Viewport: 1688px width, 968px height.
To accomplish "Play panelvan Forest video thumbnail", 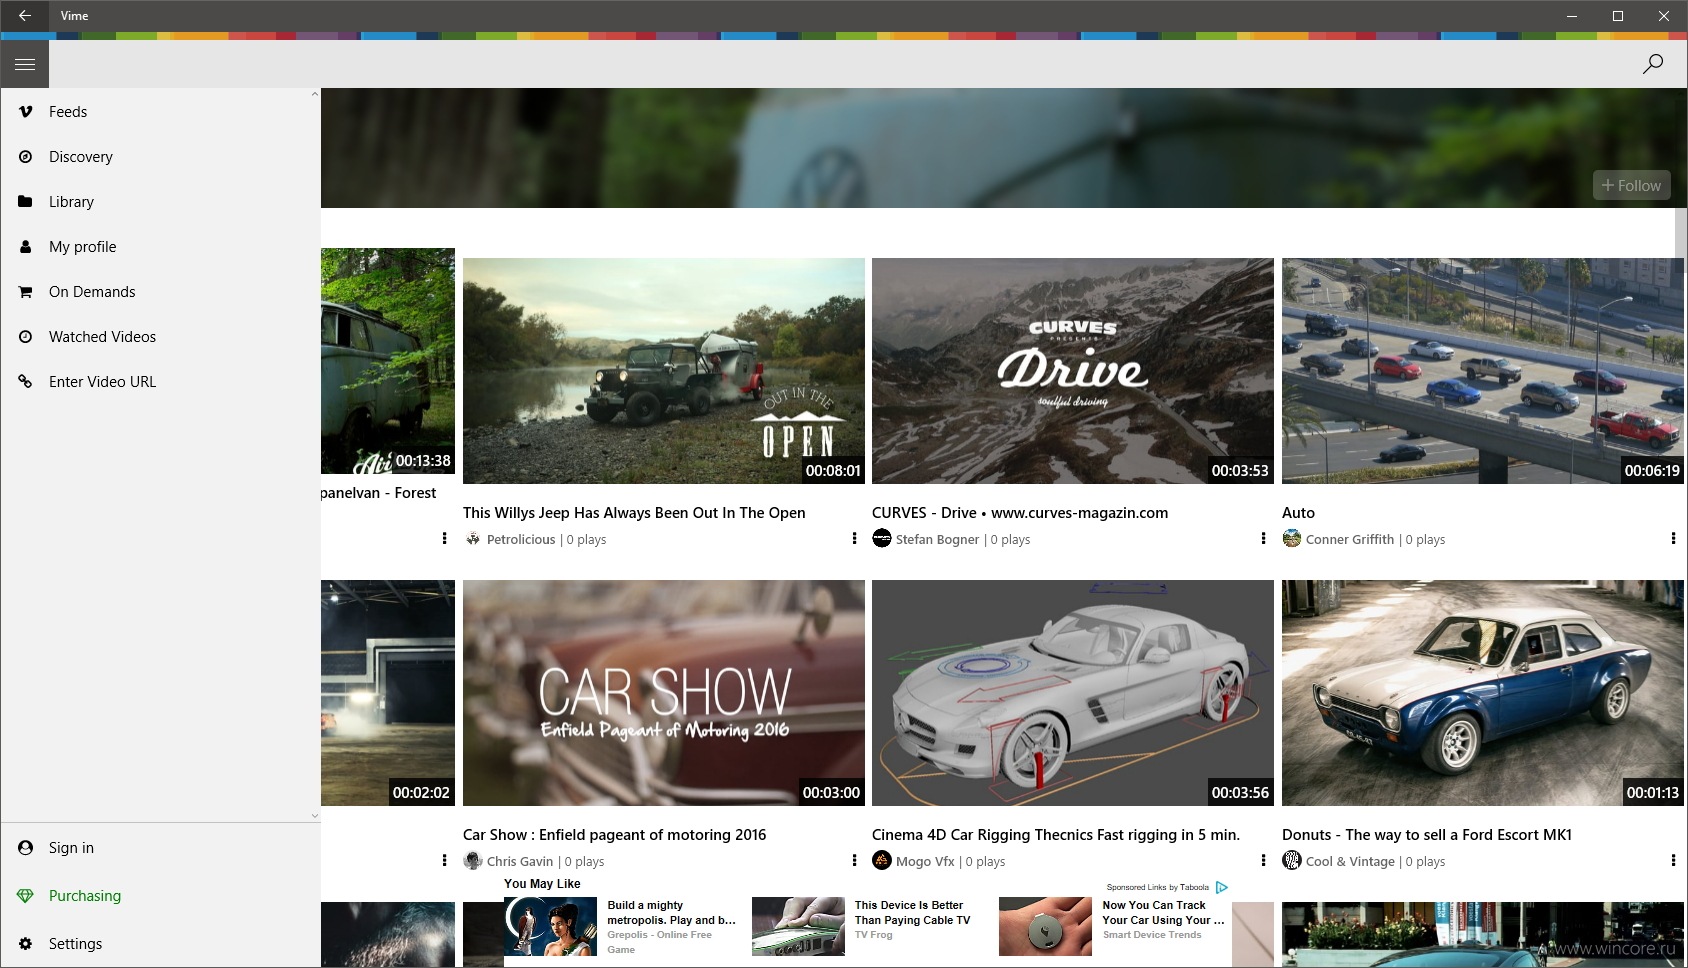I will [x=388, y=361].
